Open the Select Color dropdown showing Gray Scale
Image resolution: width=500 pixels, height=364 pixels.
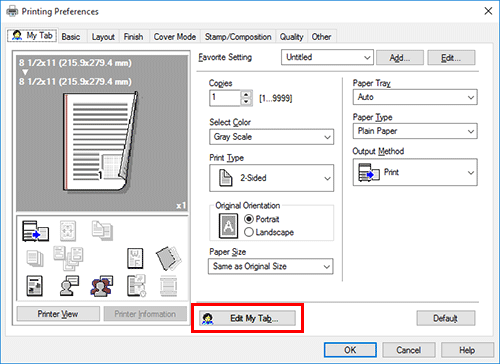(271, 137)
